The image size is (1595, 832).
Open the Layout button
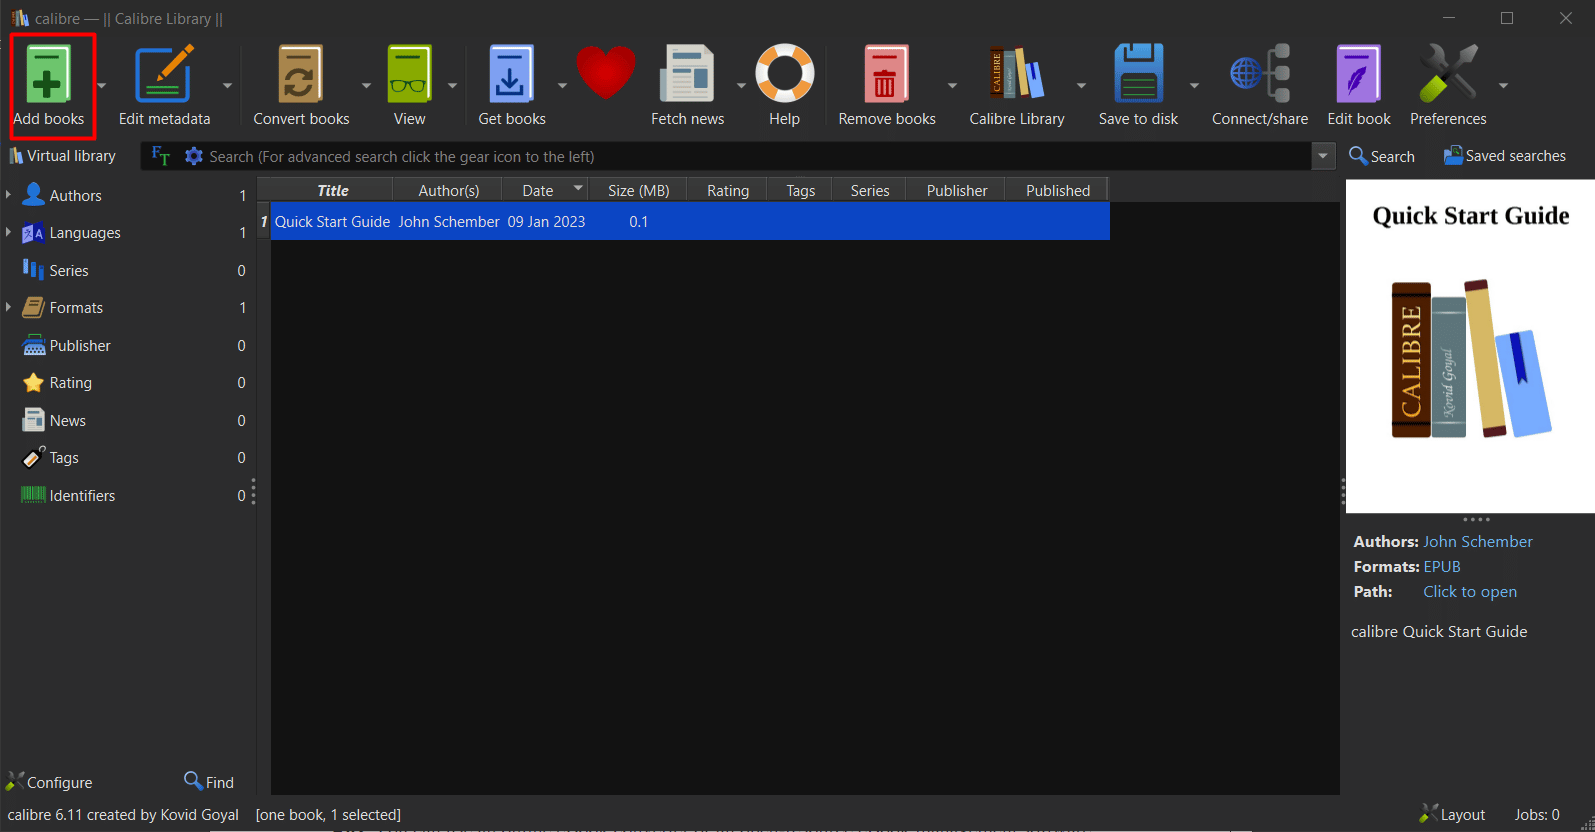point(1452,814)
